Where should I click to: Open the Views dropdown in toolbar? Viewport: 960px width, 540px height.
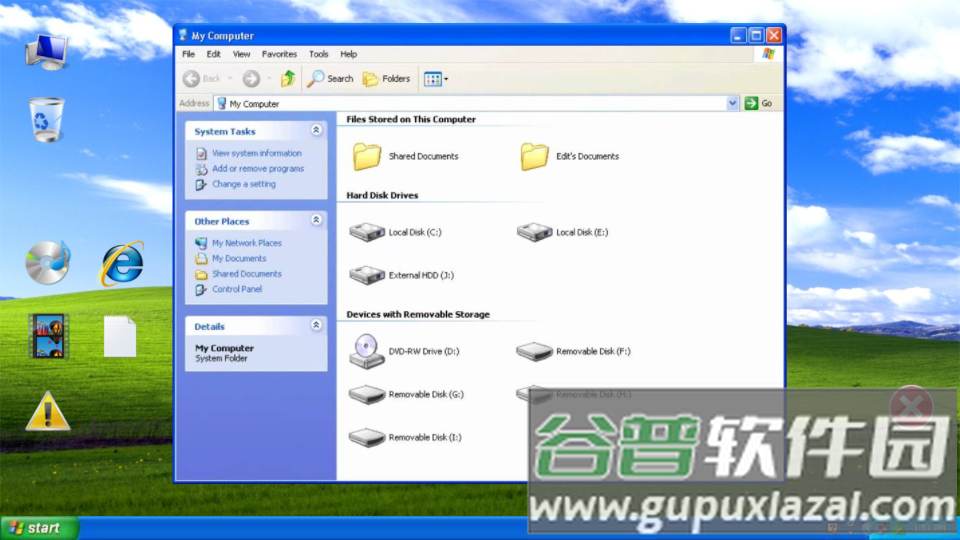(435, 78)
